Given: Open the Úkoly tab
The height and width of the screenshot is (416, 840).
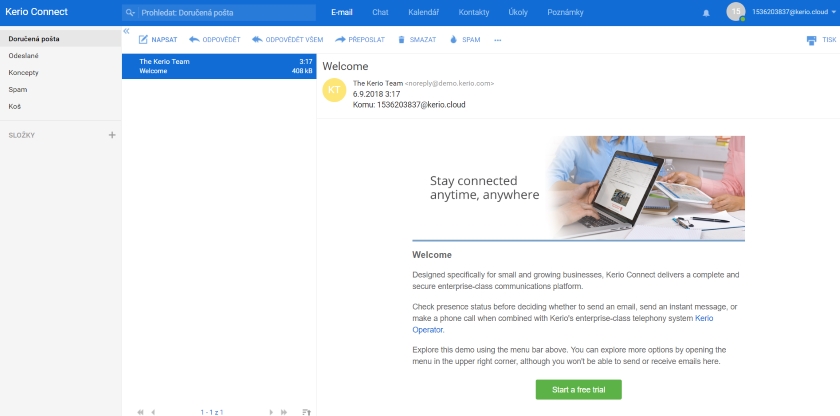Looking at the screenshot, I should (518, 12).
